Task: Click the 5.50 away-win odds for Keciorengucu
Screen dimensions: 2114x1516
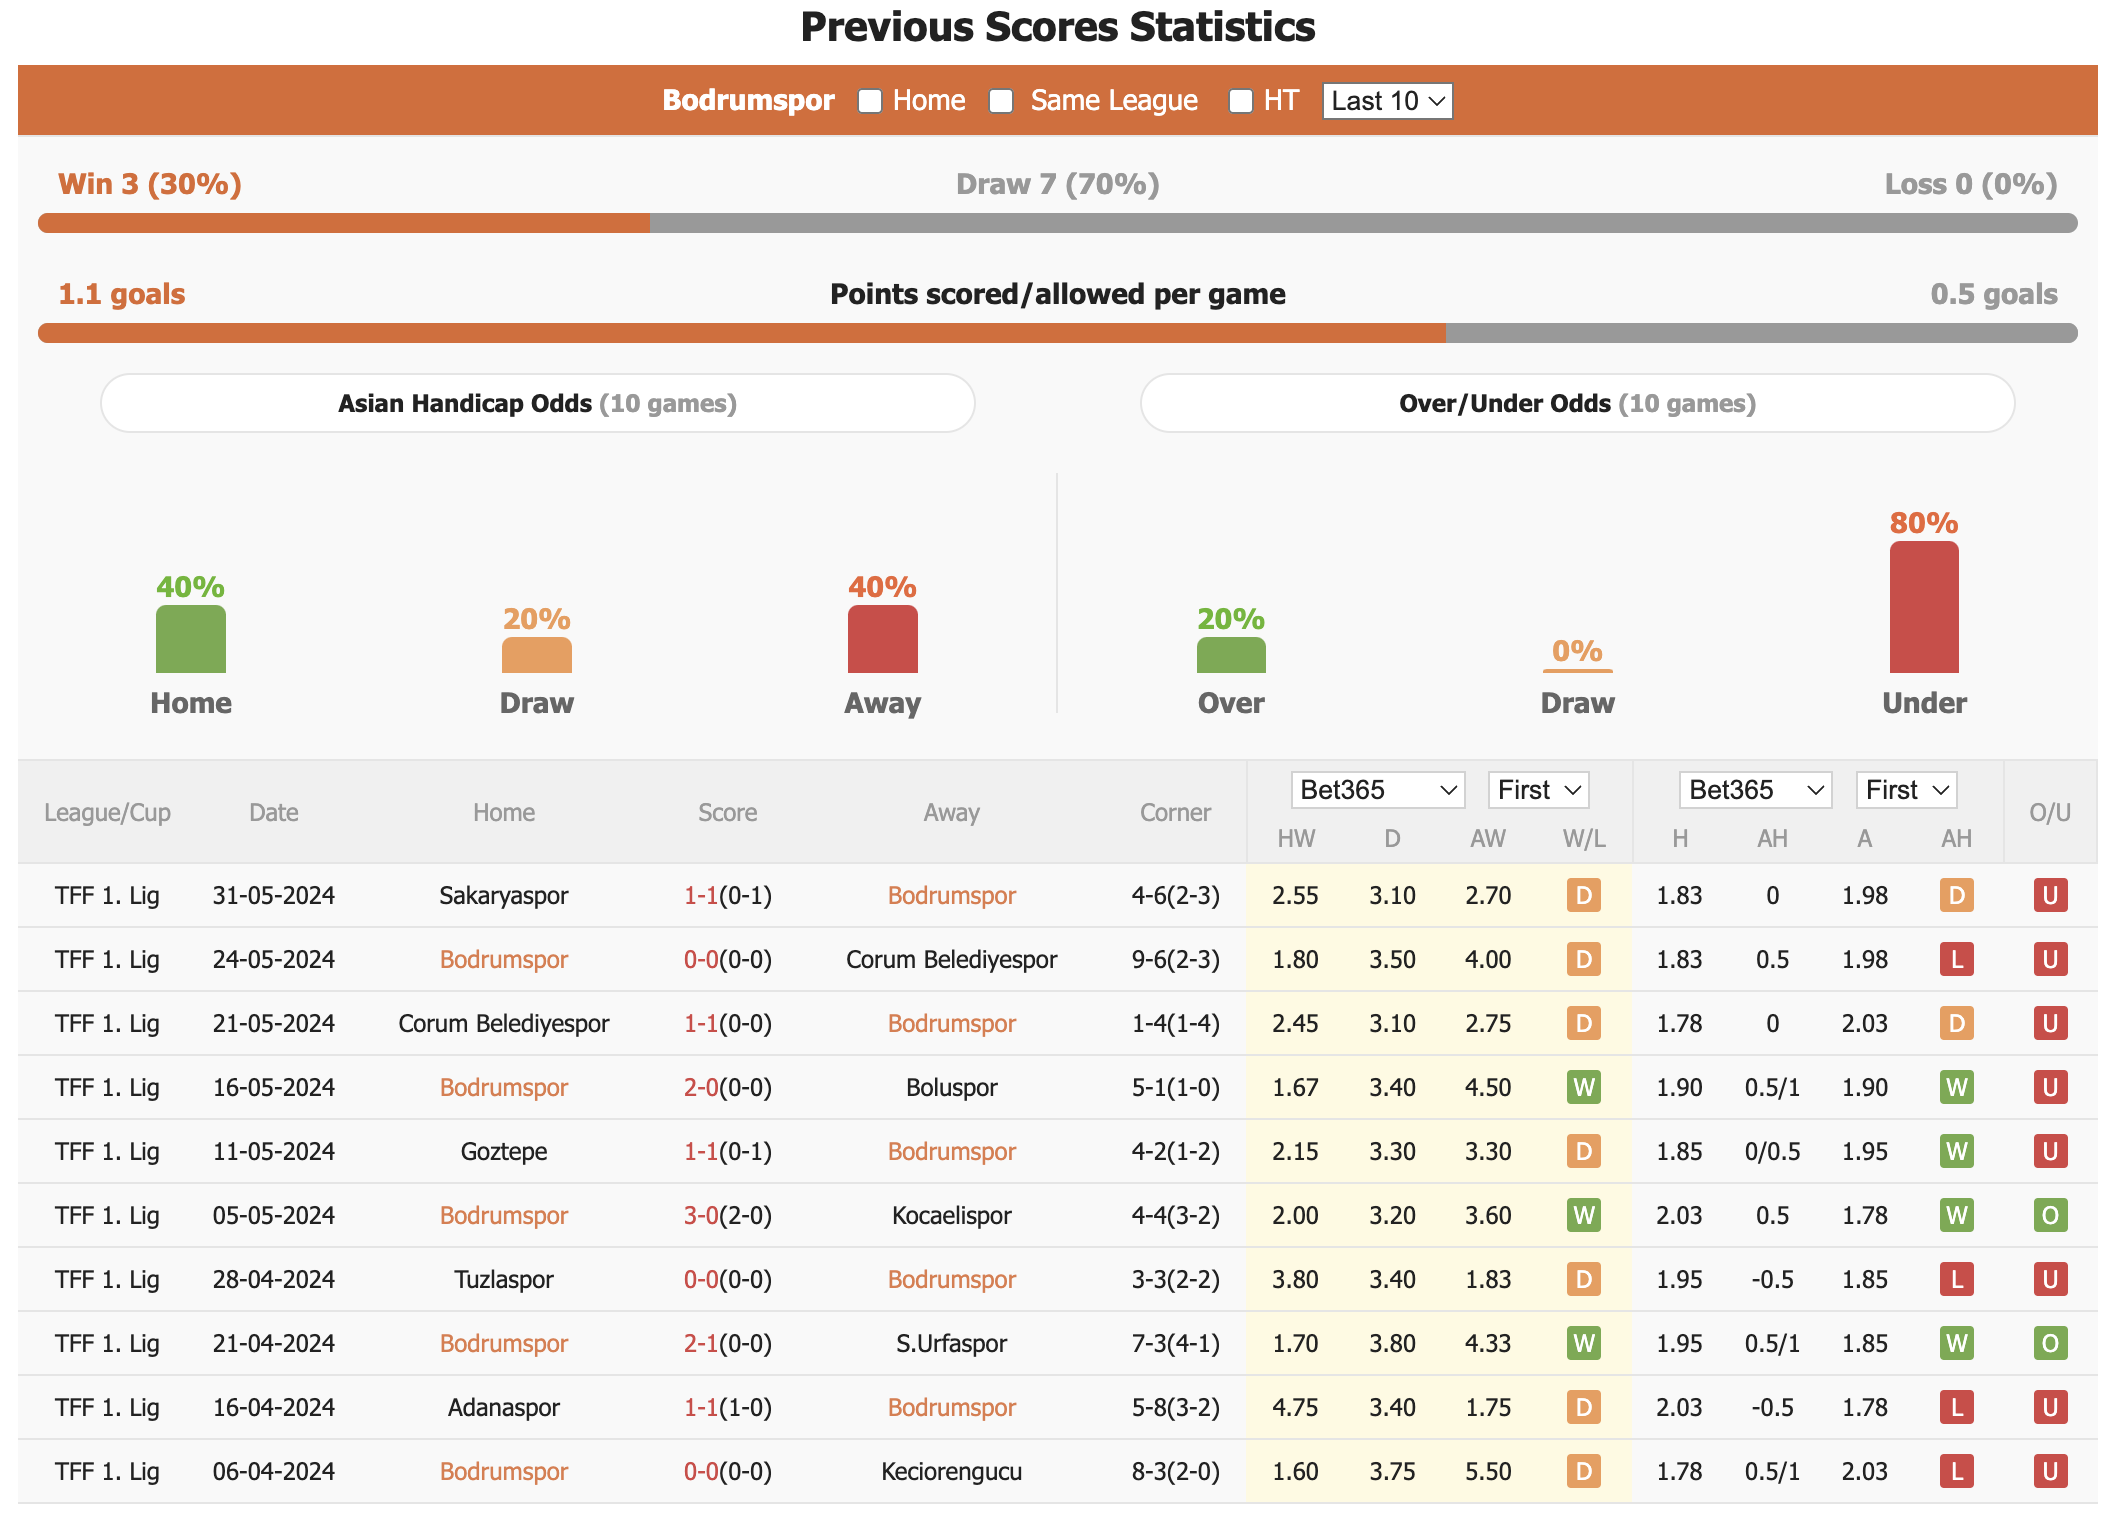Action: 1488,1471
